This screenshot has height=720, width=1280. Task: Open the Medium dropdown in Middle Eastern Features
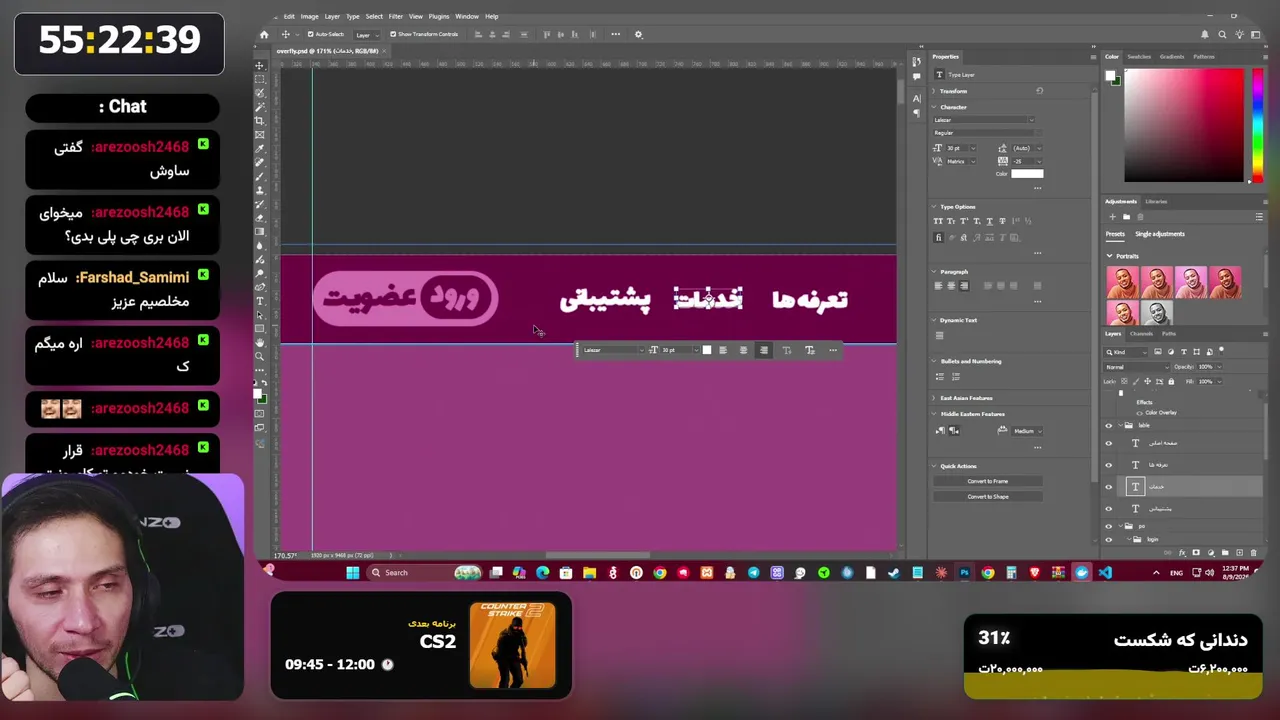point(1027,431)
